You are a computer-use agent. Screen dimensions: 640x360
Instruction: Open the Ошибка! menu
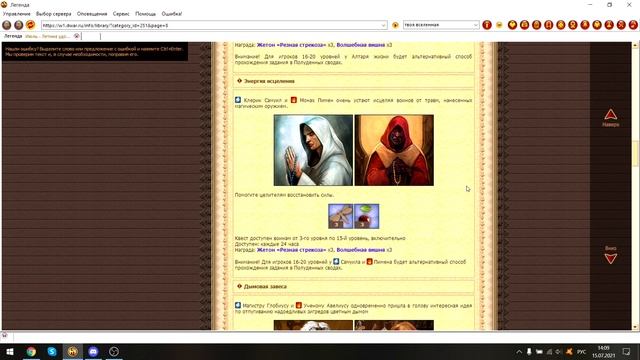tap(172, 14)
